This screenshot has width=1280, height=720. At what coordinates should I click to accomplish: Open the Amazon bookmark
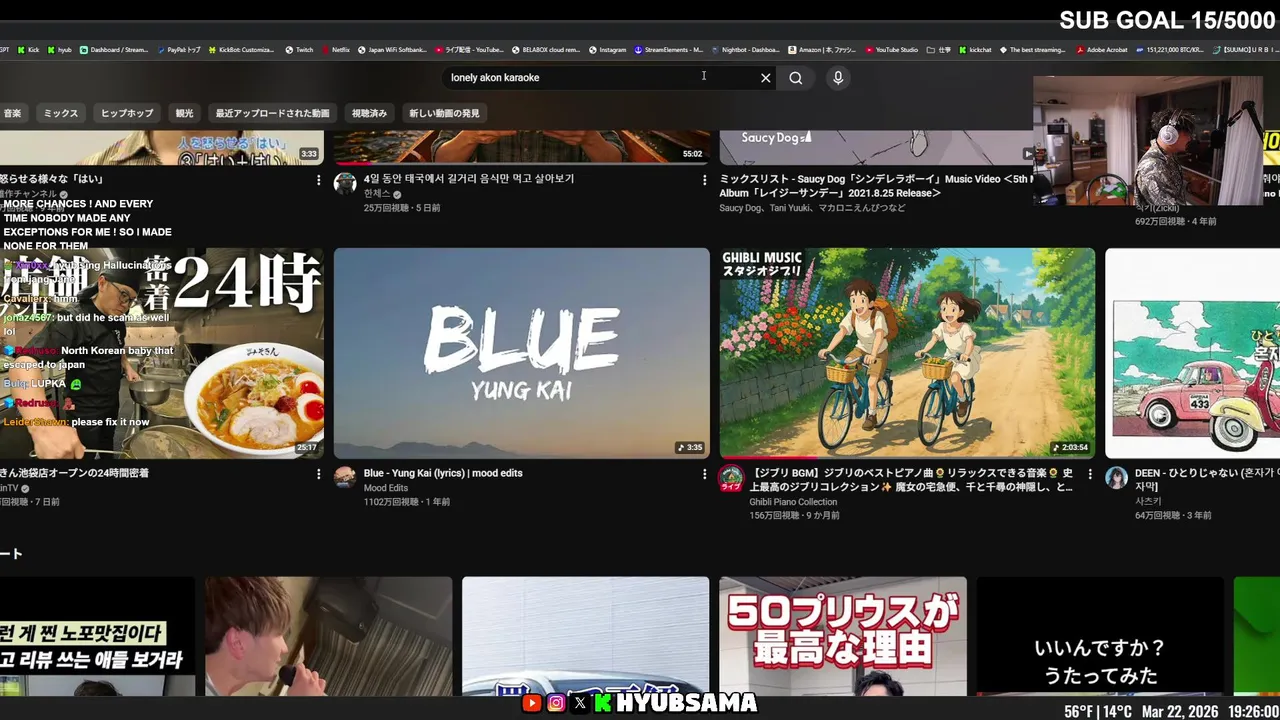[822, 49]
